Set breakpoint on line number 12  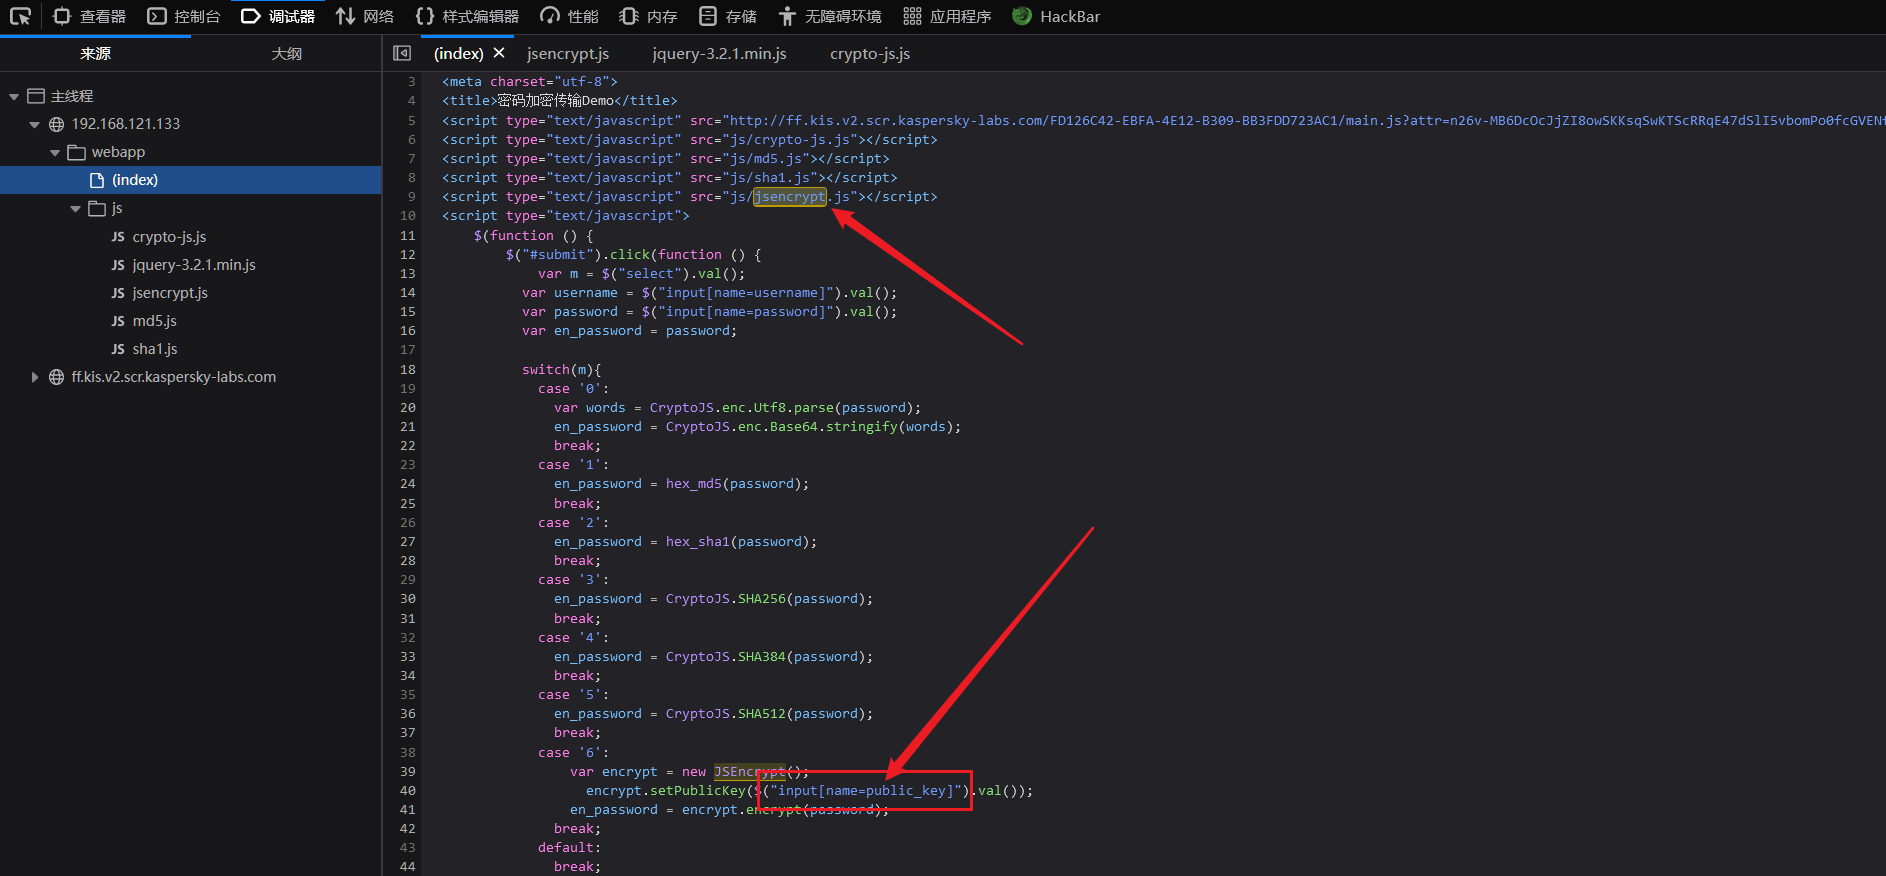point(407,255)
